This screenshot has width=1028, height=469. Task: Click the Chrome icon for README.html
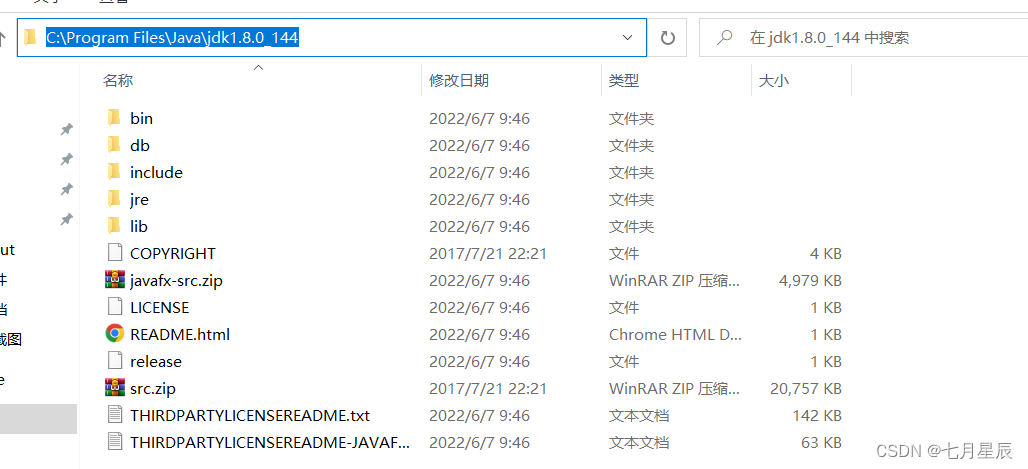coord(115,334)
